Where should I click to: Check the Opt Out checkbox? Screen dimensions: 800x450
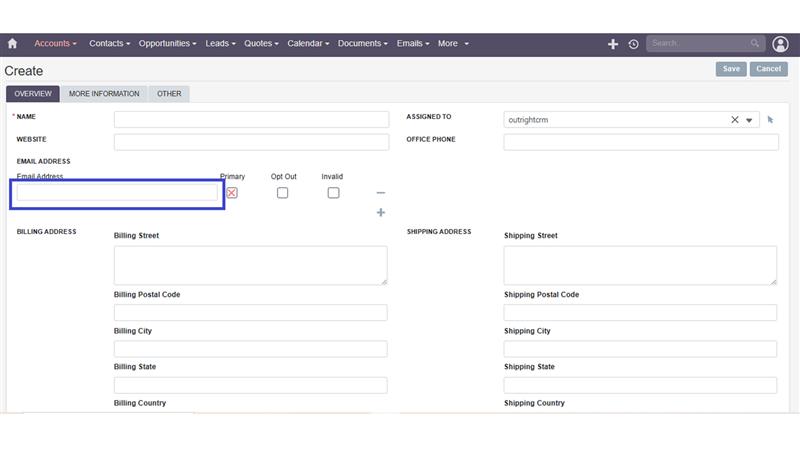tap(282, 193)
